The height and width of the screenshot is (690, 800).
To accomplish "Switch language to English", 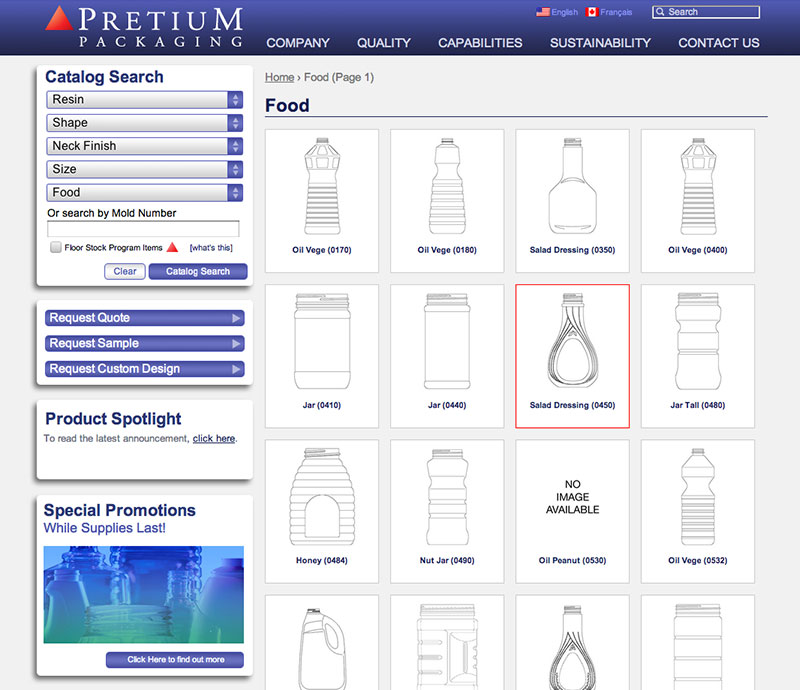I will [x=564, y=12].
